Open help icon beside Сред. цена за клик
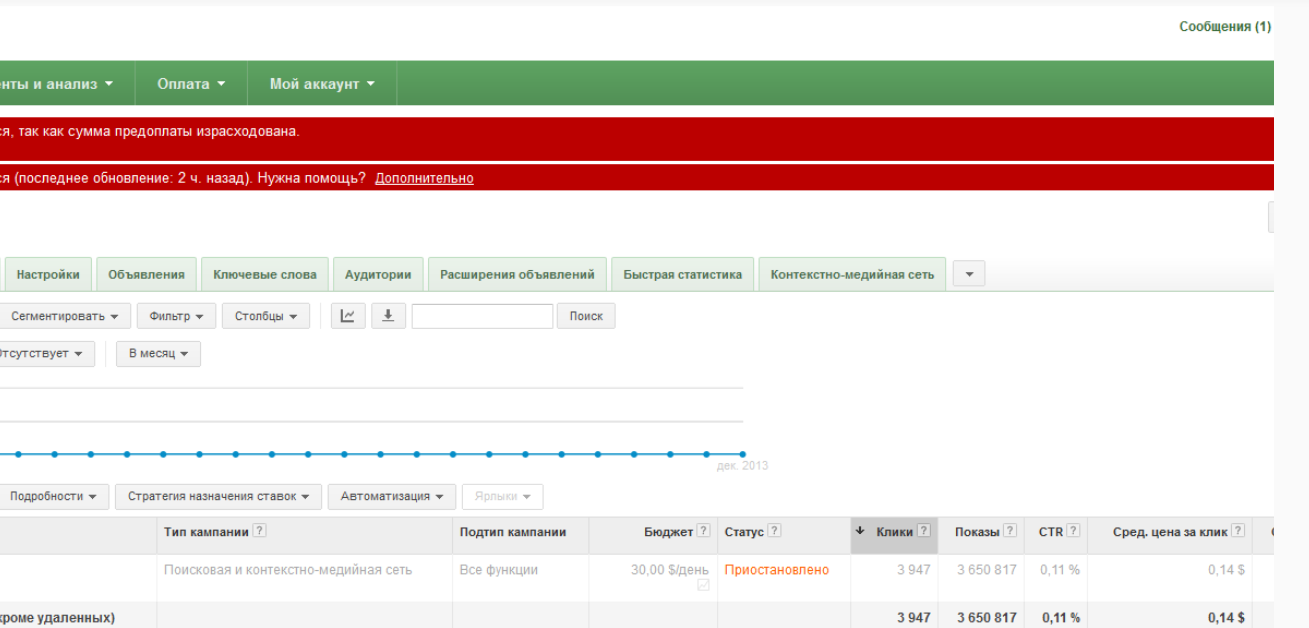Screen dimensions: 1309x628 1239,531
